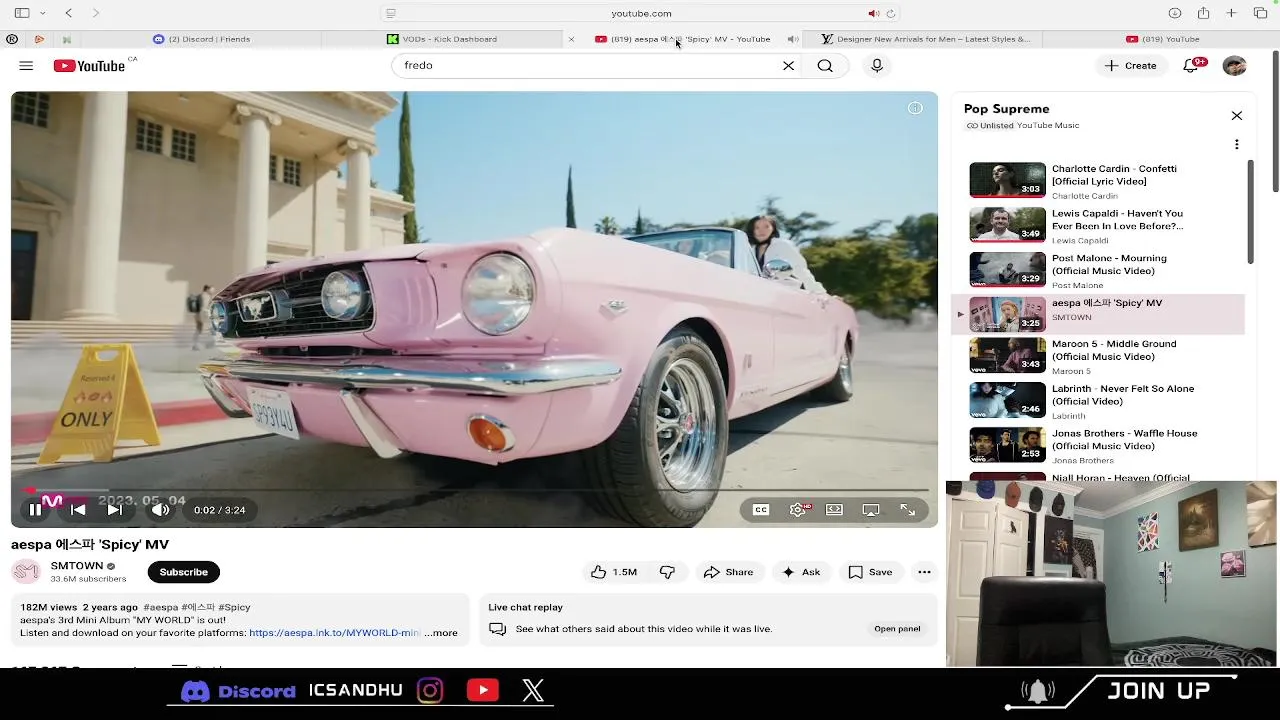Skip to next video in player
The width and height of the screenshot is (1280, 720).
tap(115, 510)
